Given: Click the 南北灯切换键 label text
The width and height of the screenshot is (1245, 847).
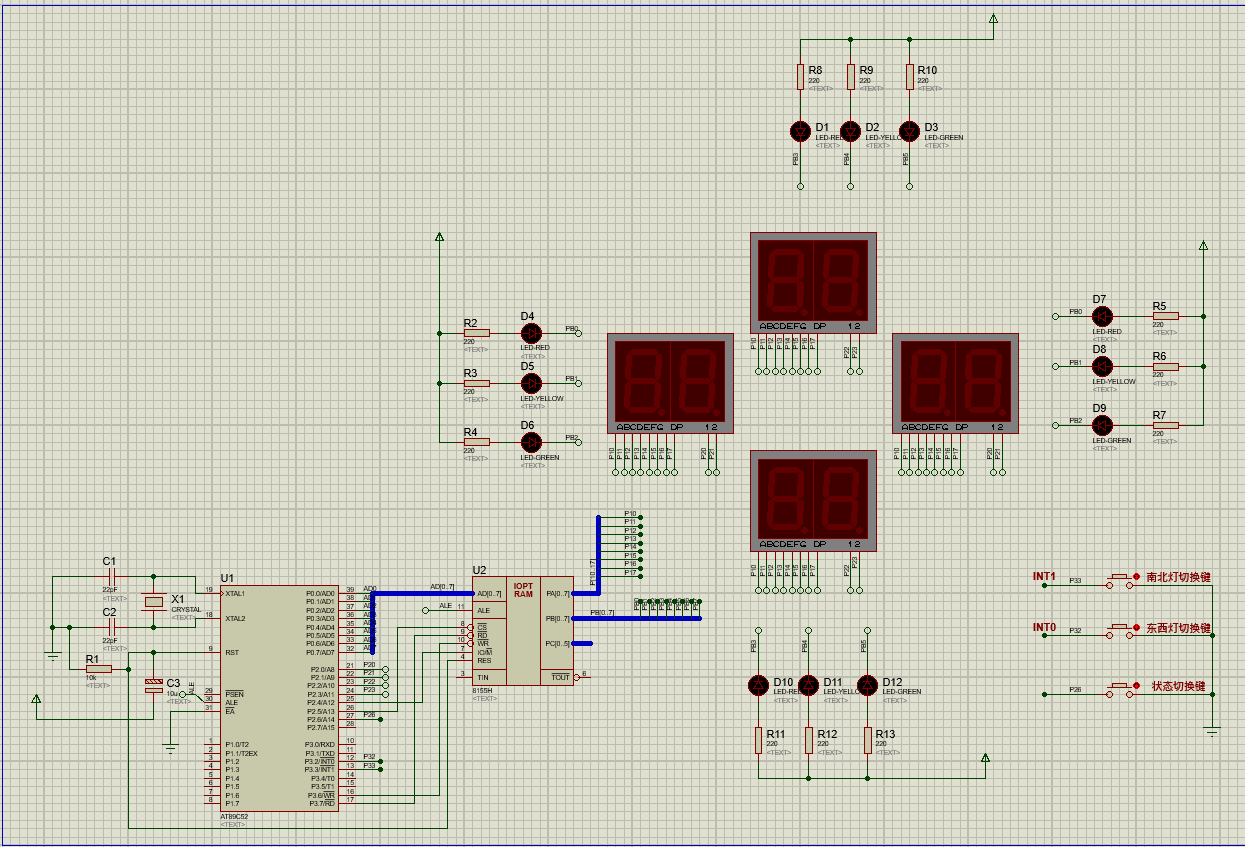Looking at the screenshot, I should point(1178,577).
